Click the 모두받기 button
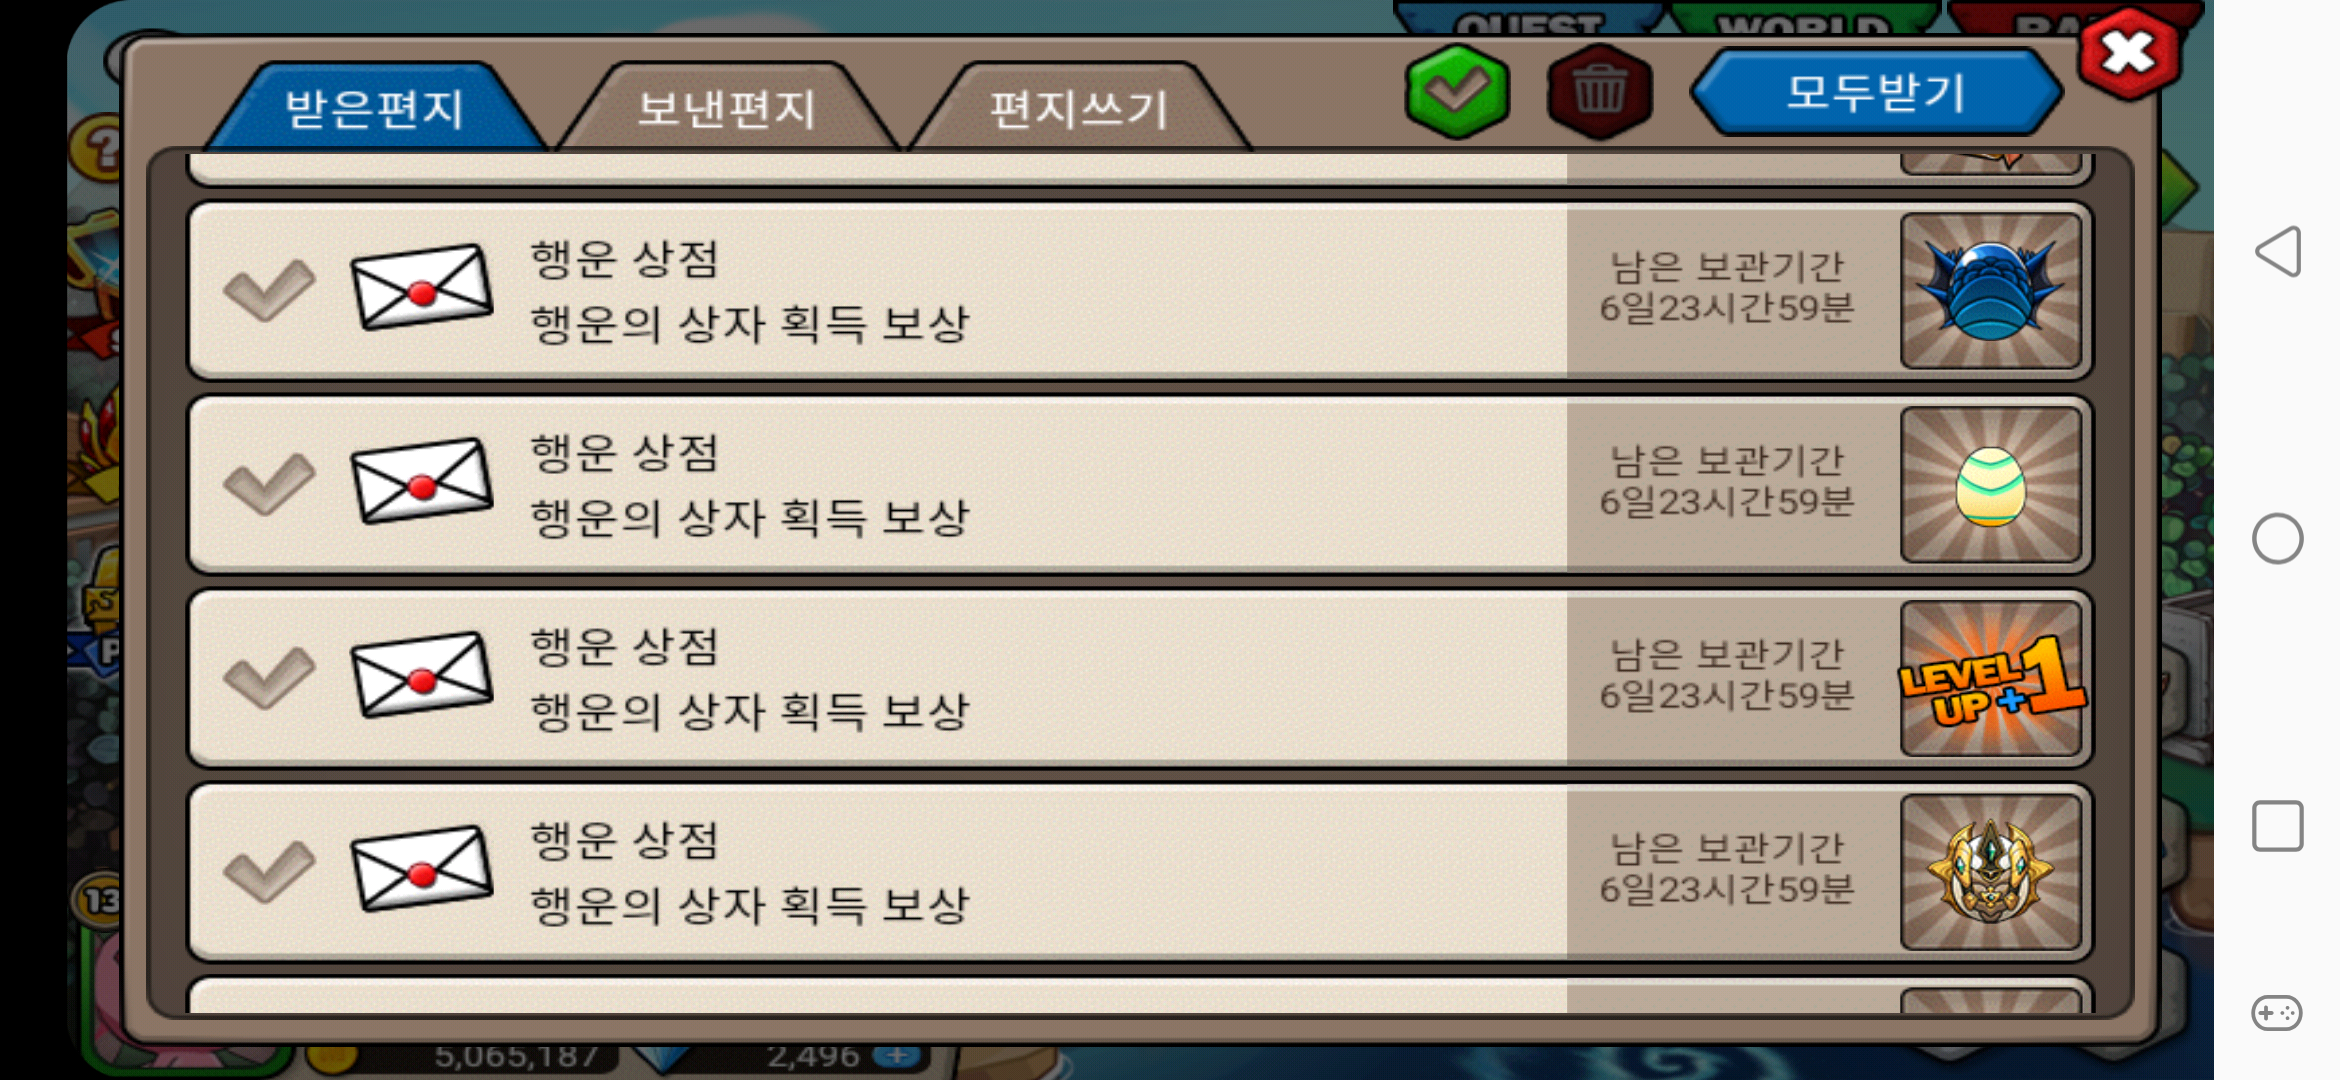The image size is (2340, 1080). 1876,92
